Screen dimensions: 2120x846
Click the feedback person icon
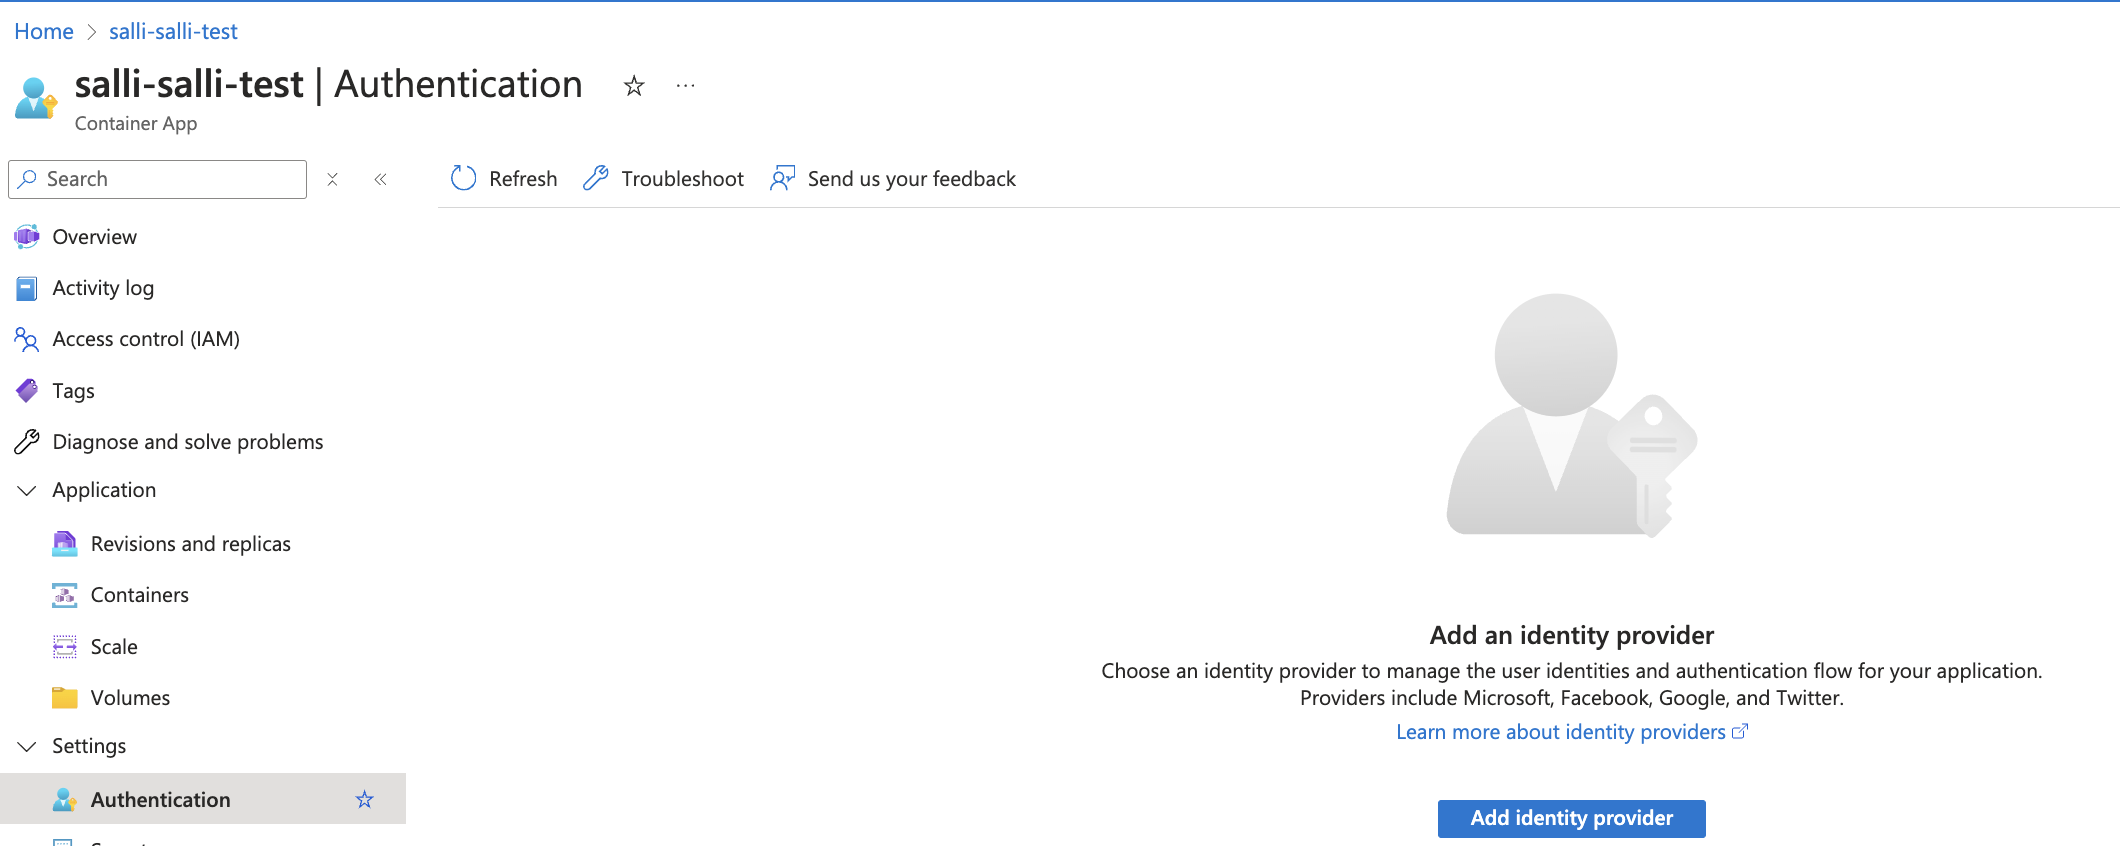[x=782, y=178]
